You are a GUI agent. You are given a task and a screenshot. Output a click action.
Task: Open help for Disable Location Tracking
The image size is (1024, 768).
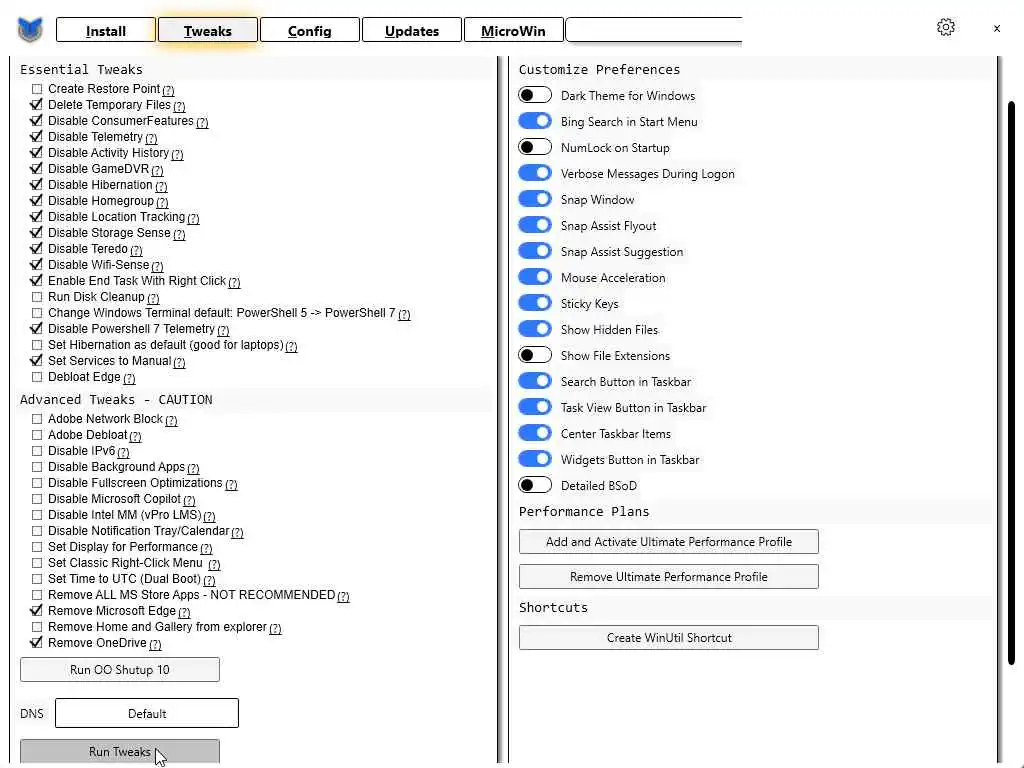[193, 218]
